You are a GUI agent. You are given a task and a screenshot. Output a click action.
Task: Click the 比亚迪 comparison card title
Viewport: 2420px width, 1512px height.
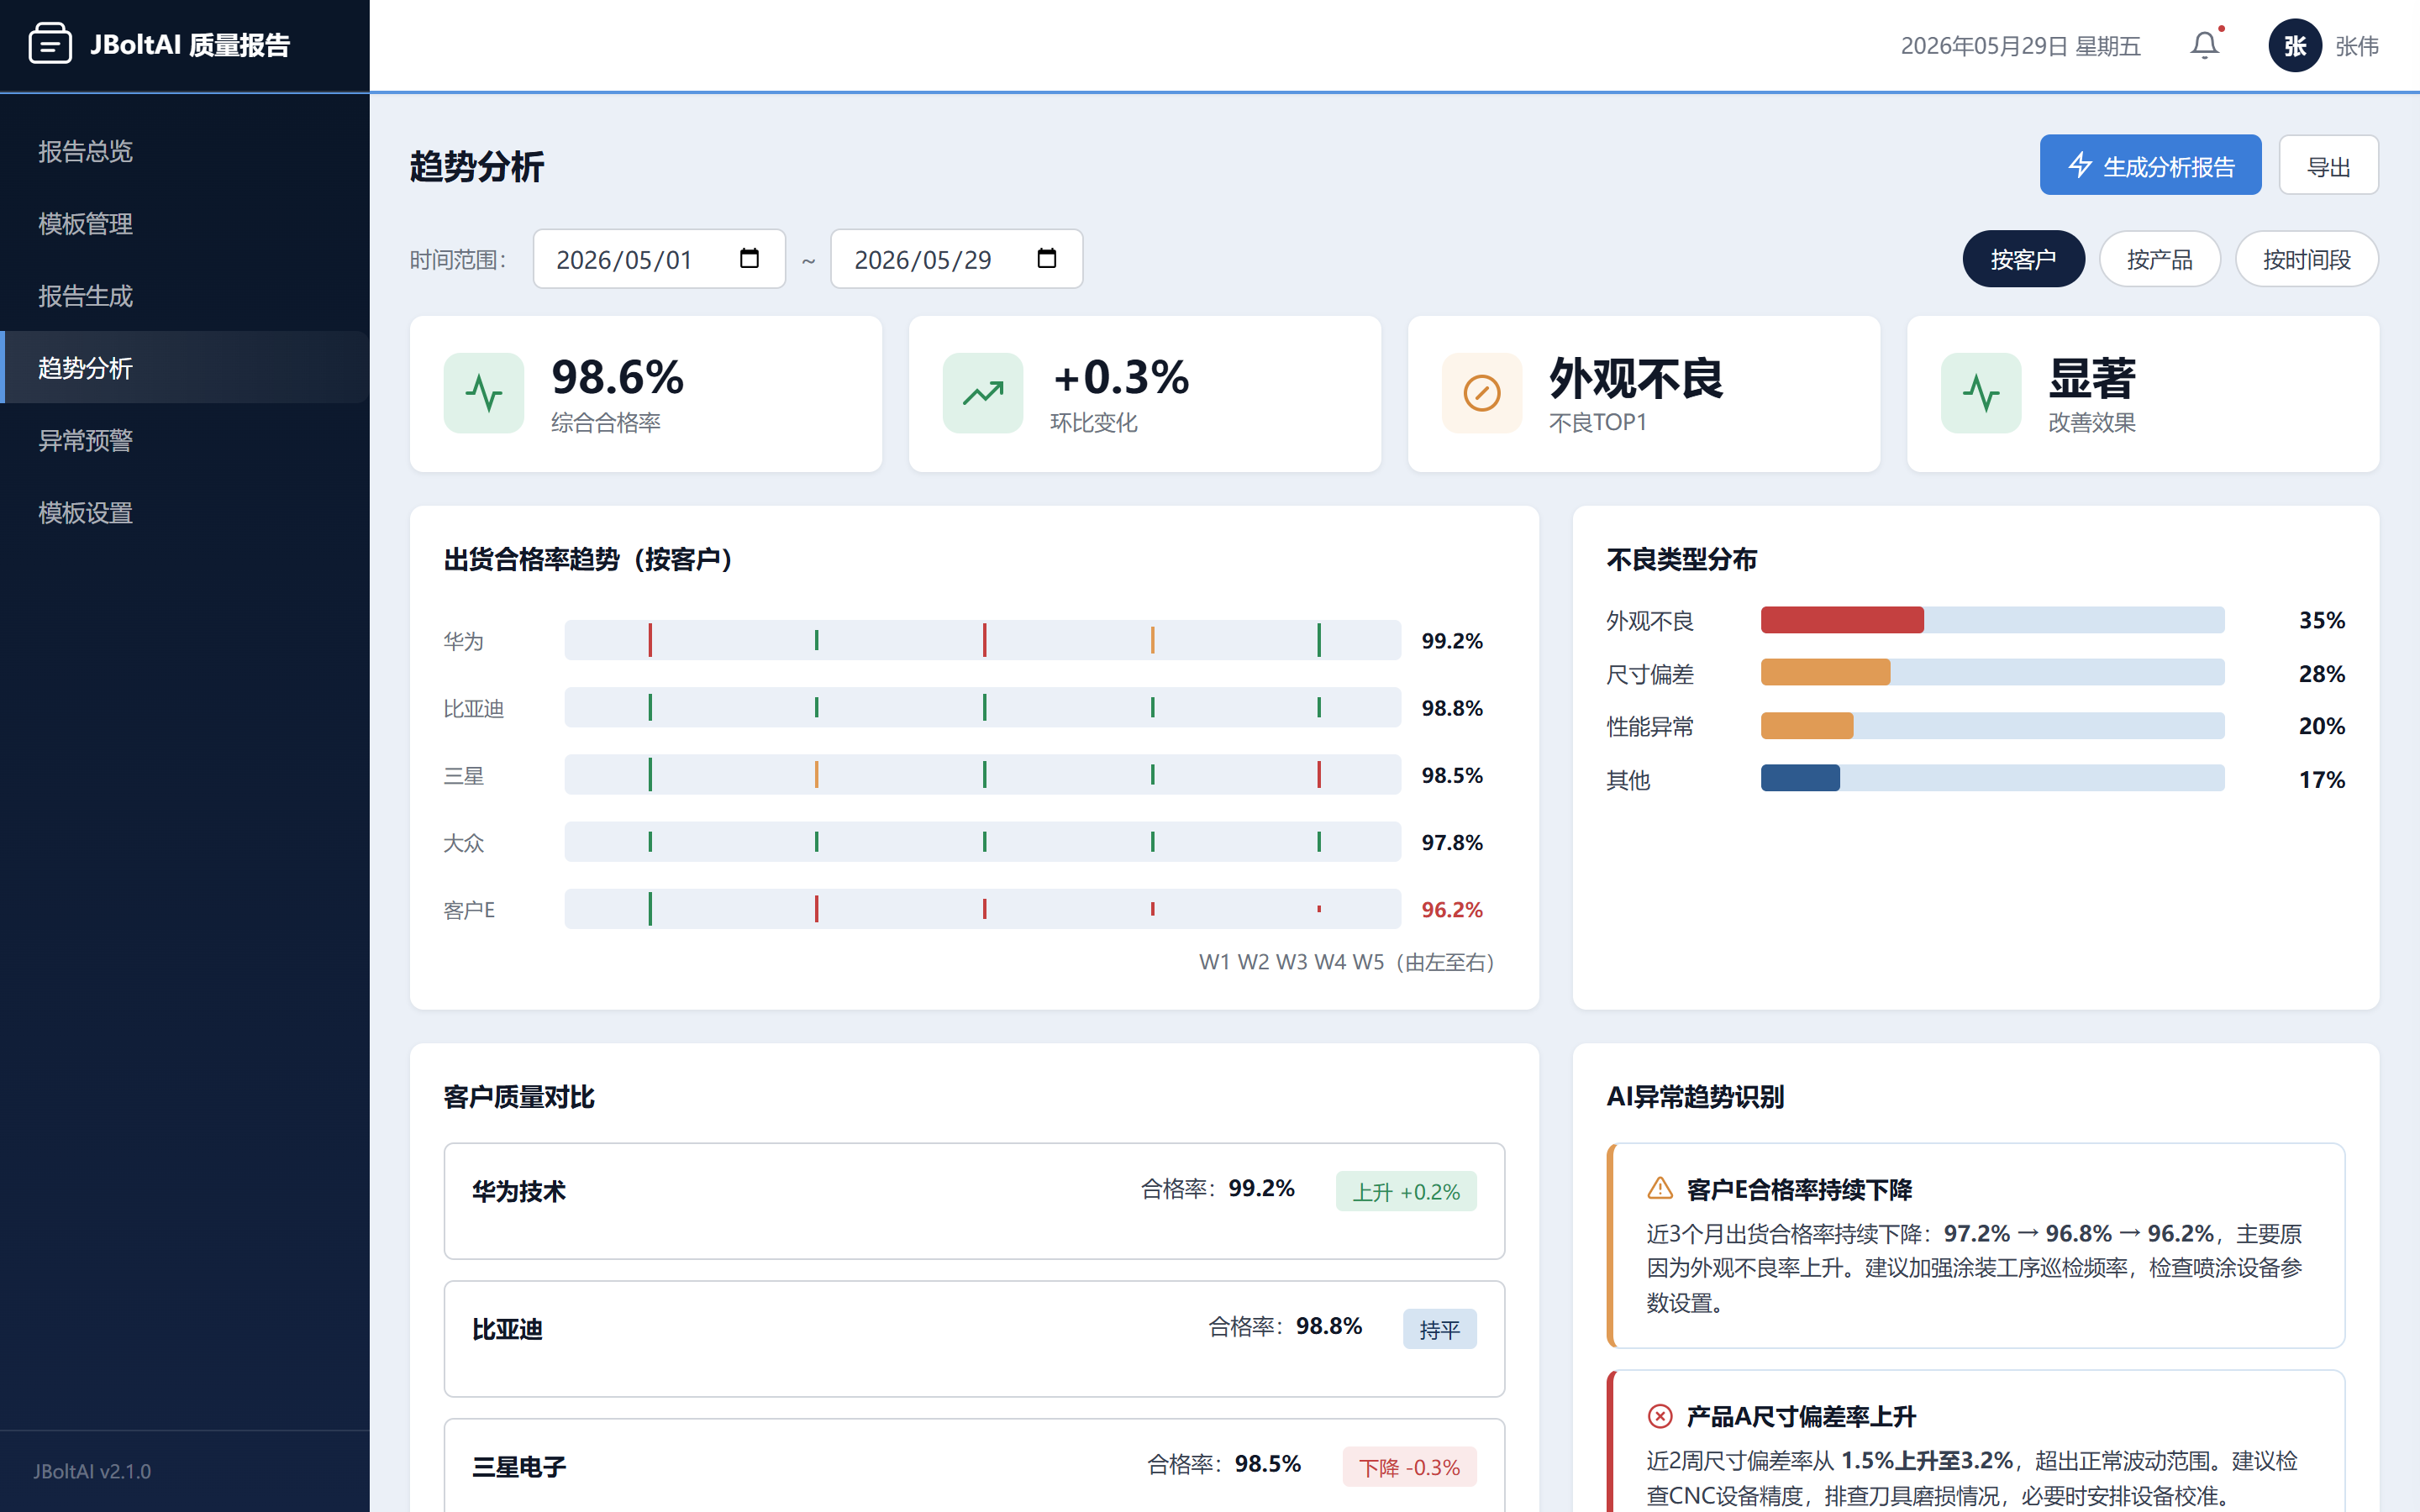click(x=507, y=1329)
